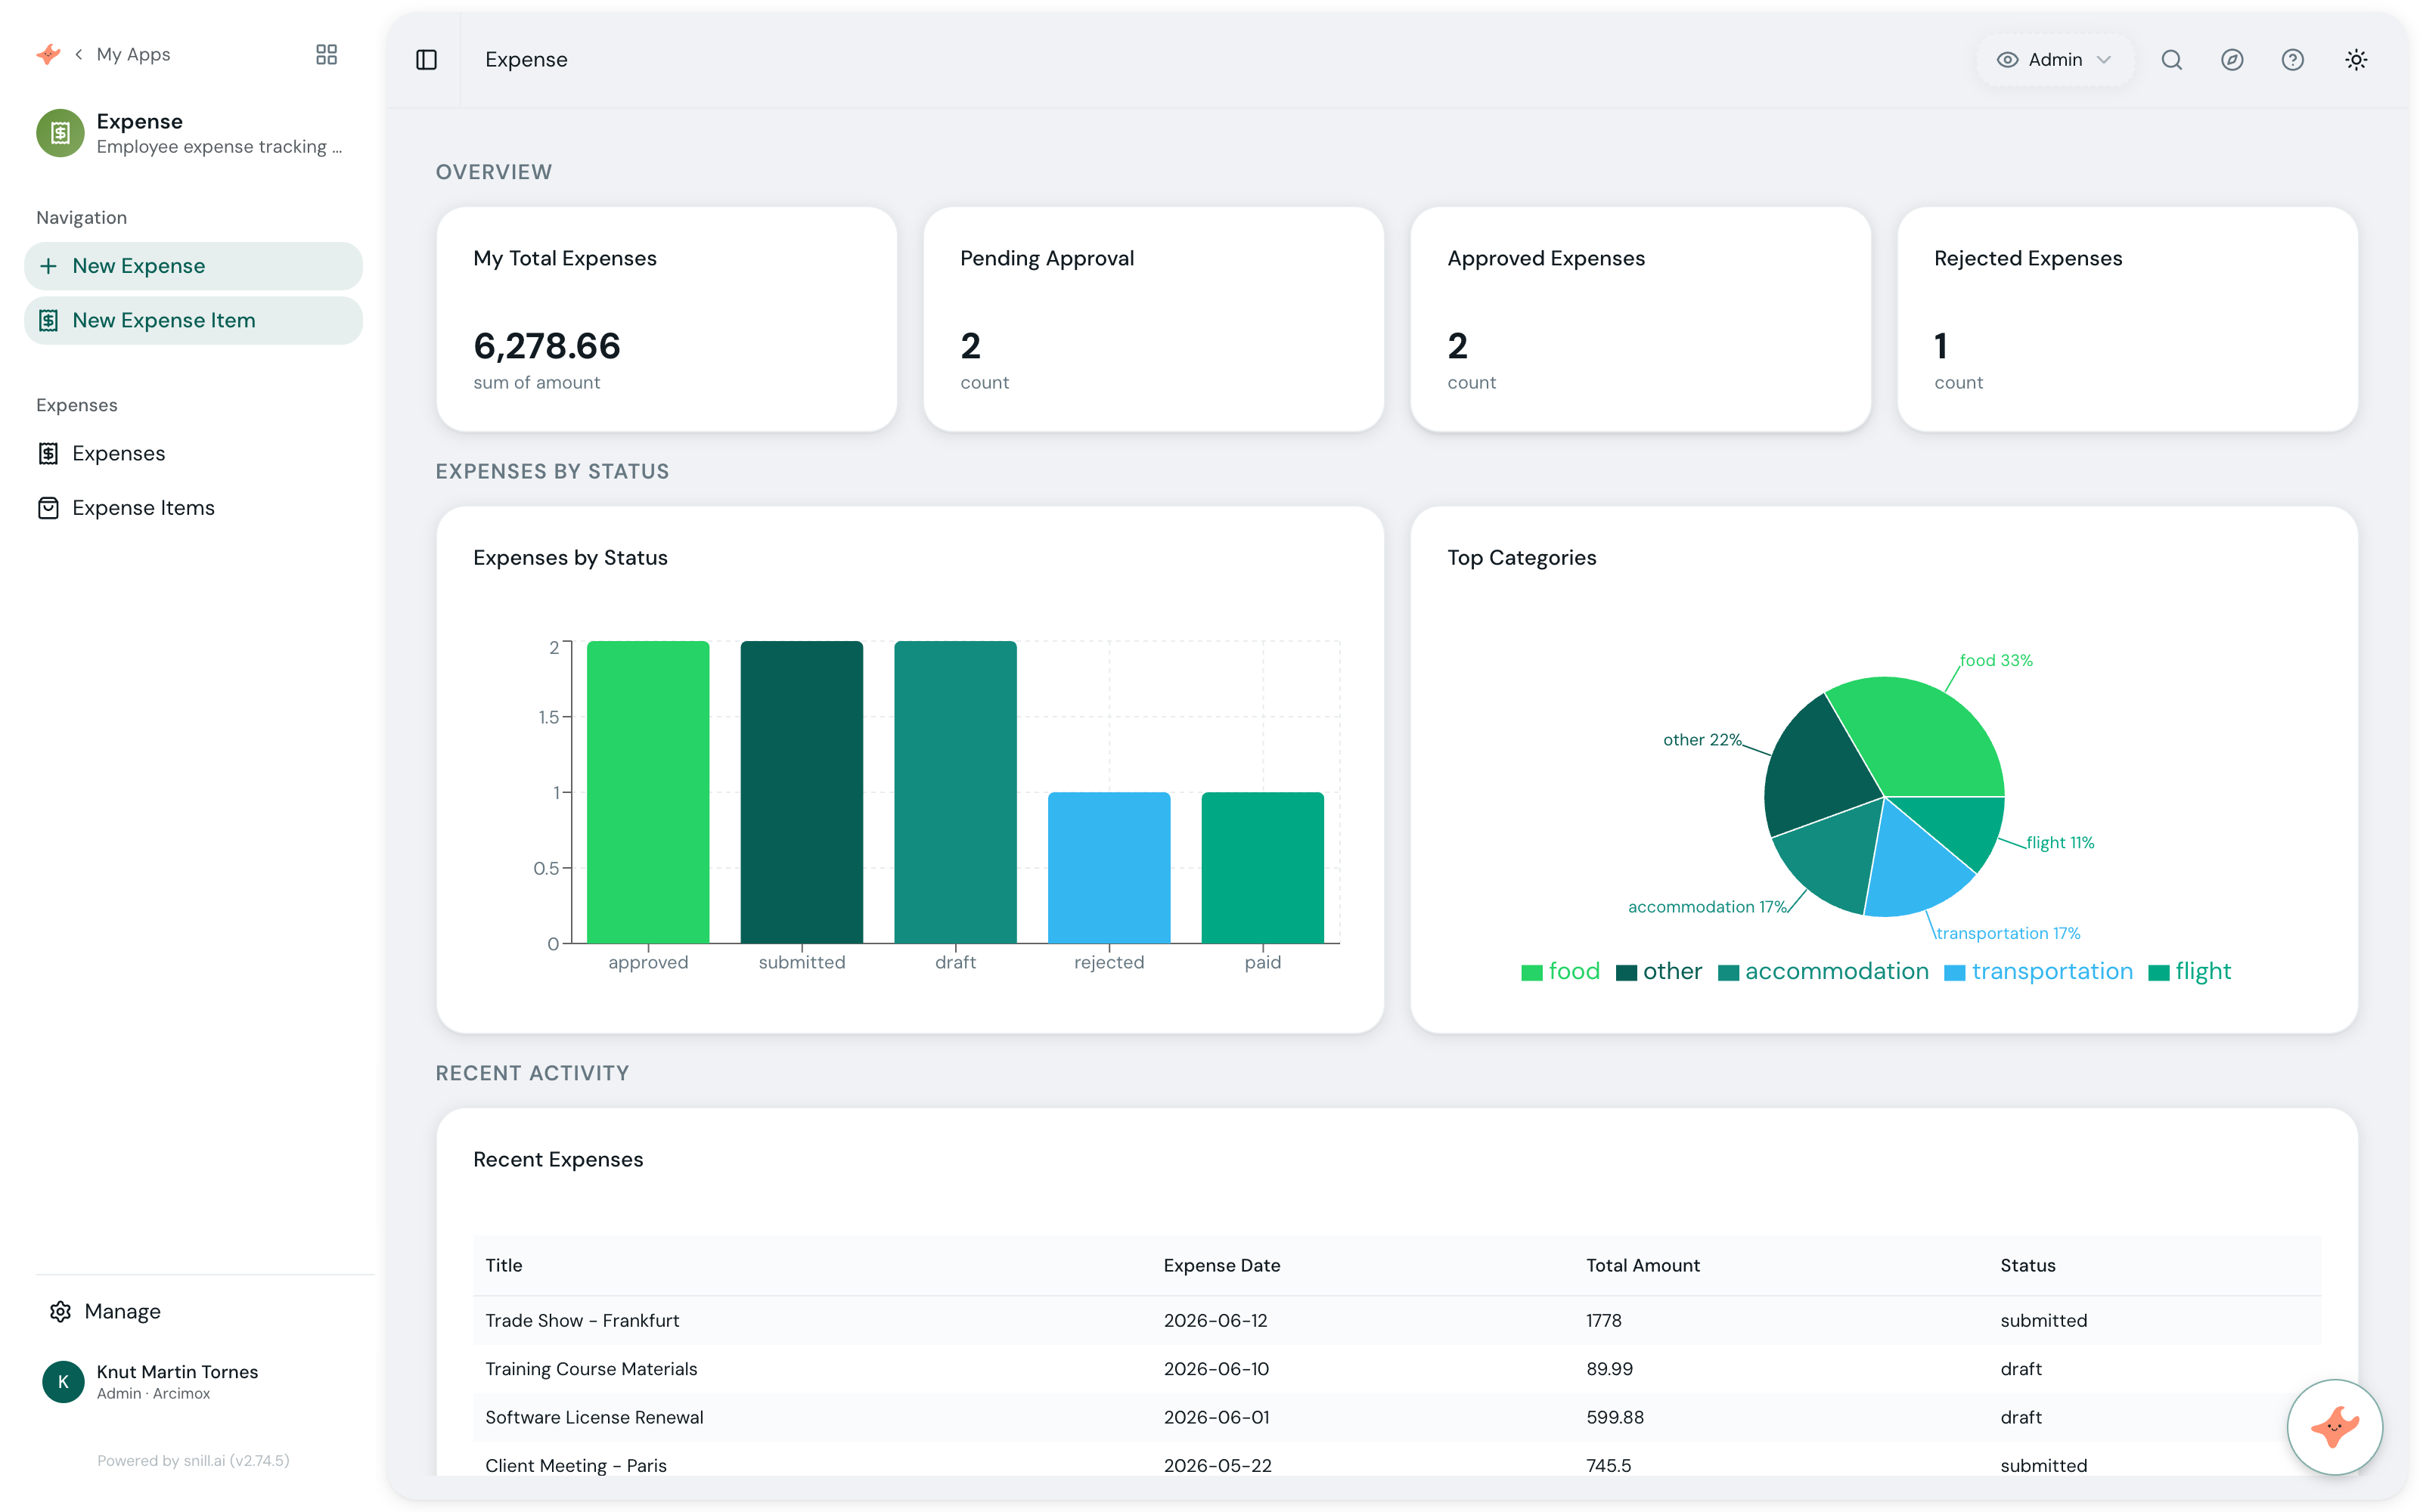
Task: Click the Powered by snill.ai text
Action: 193,1460
